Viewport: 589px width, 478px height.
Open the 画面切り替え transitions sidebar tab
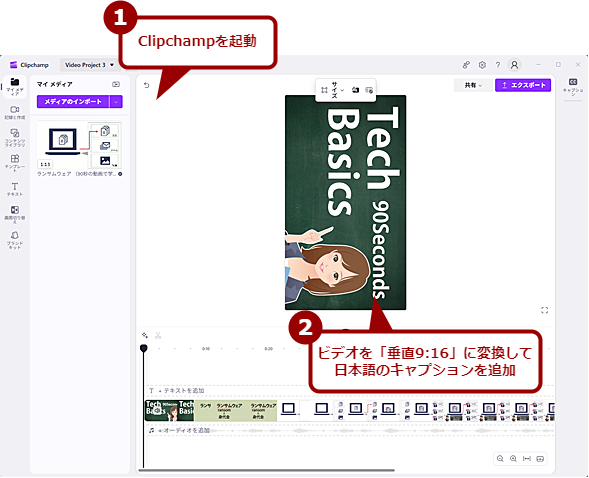click(x=15, y=214)
